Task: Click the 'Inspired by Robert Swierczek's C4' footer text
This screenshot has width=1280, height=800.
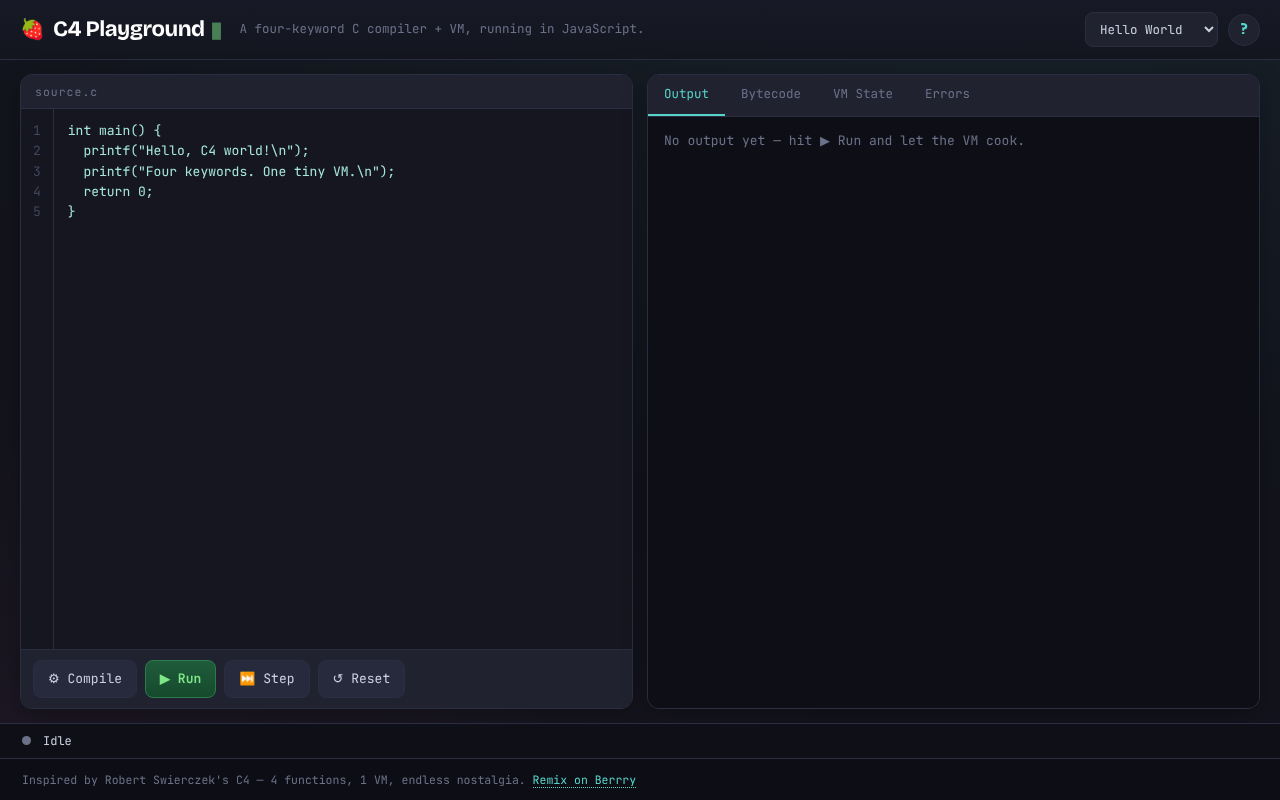Action: coord(273,780)
